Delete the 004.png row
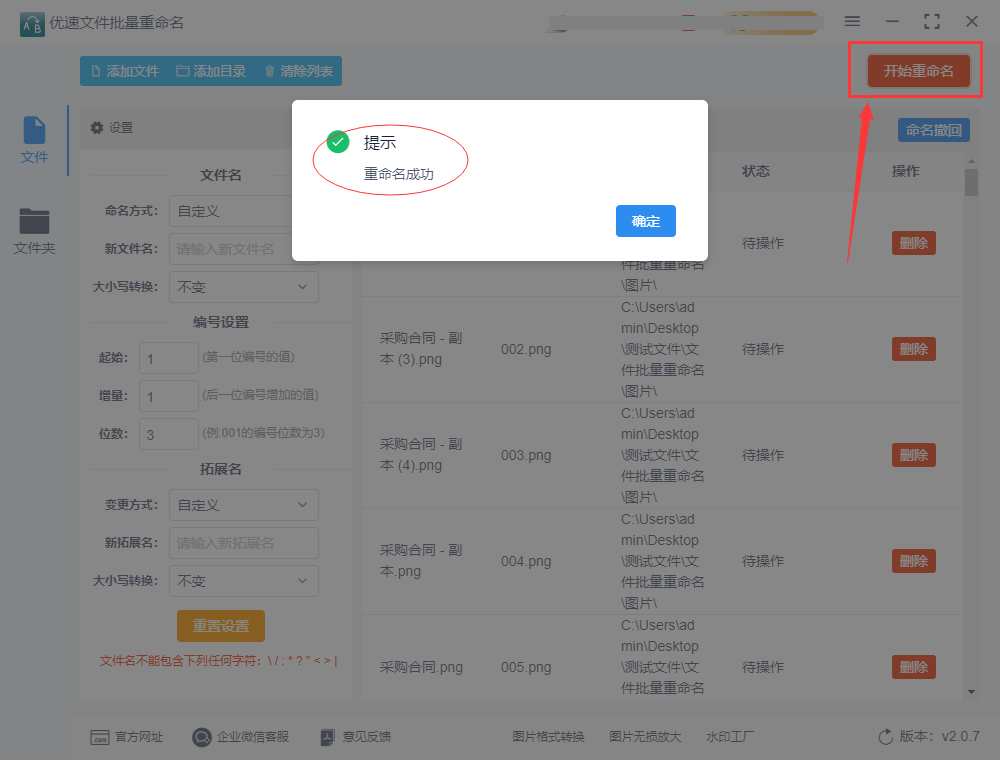 click(913, 561)
